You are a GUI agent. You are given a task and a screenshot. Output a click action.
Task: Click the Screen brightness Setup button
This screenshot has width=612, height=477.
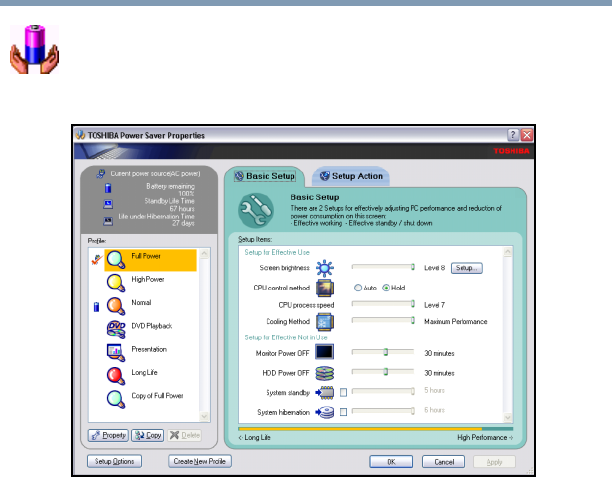pos(467,268)
